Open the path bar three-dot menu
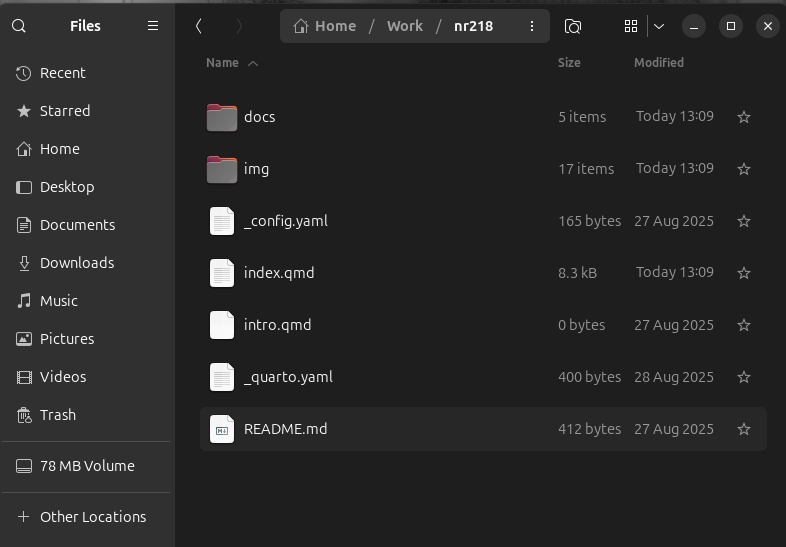786x547 pixels. tap(532, 26)
